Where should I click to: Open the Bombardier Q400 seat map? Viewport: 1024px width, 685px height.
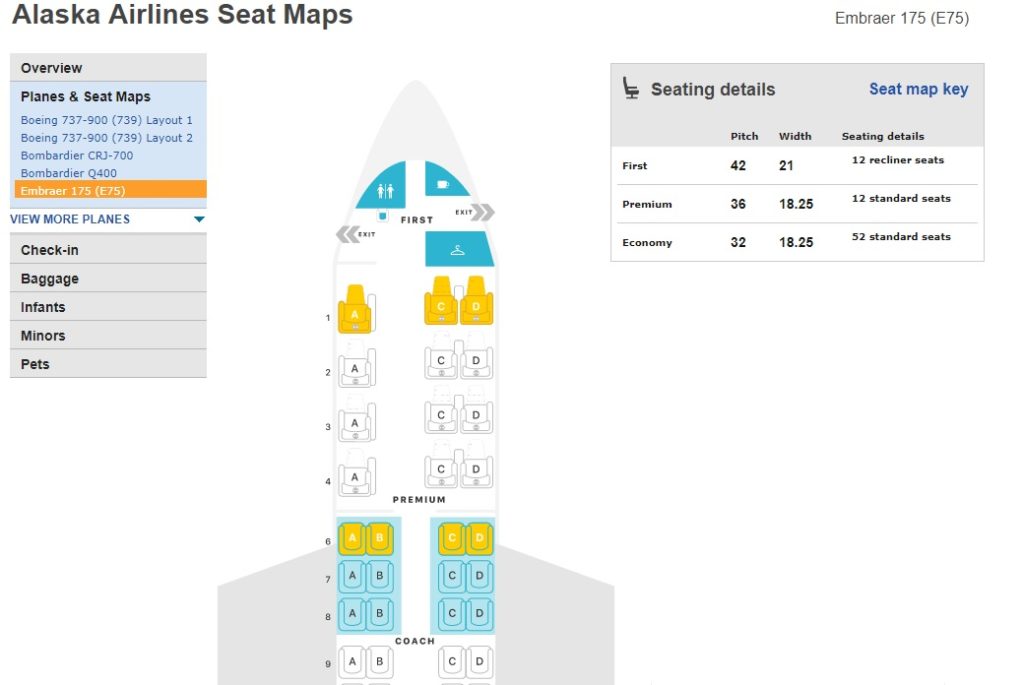point(68,173)
